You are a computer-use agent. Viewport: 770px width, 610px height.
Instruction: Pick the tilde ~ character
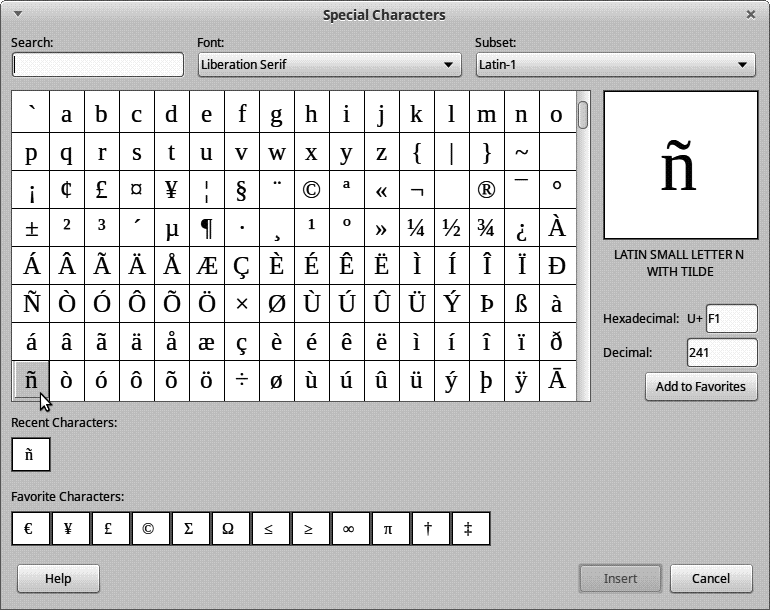521,152
